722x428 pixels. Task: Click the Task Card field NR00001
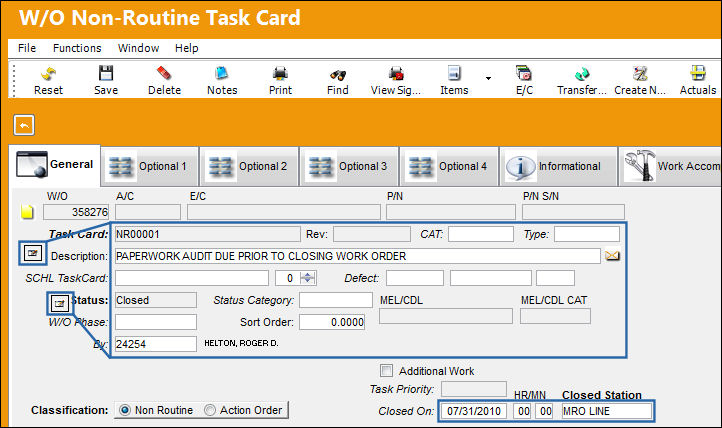point(207,234)
